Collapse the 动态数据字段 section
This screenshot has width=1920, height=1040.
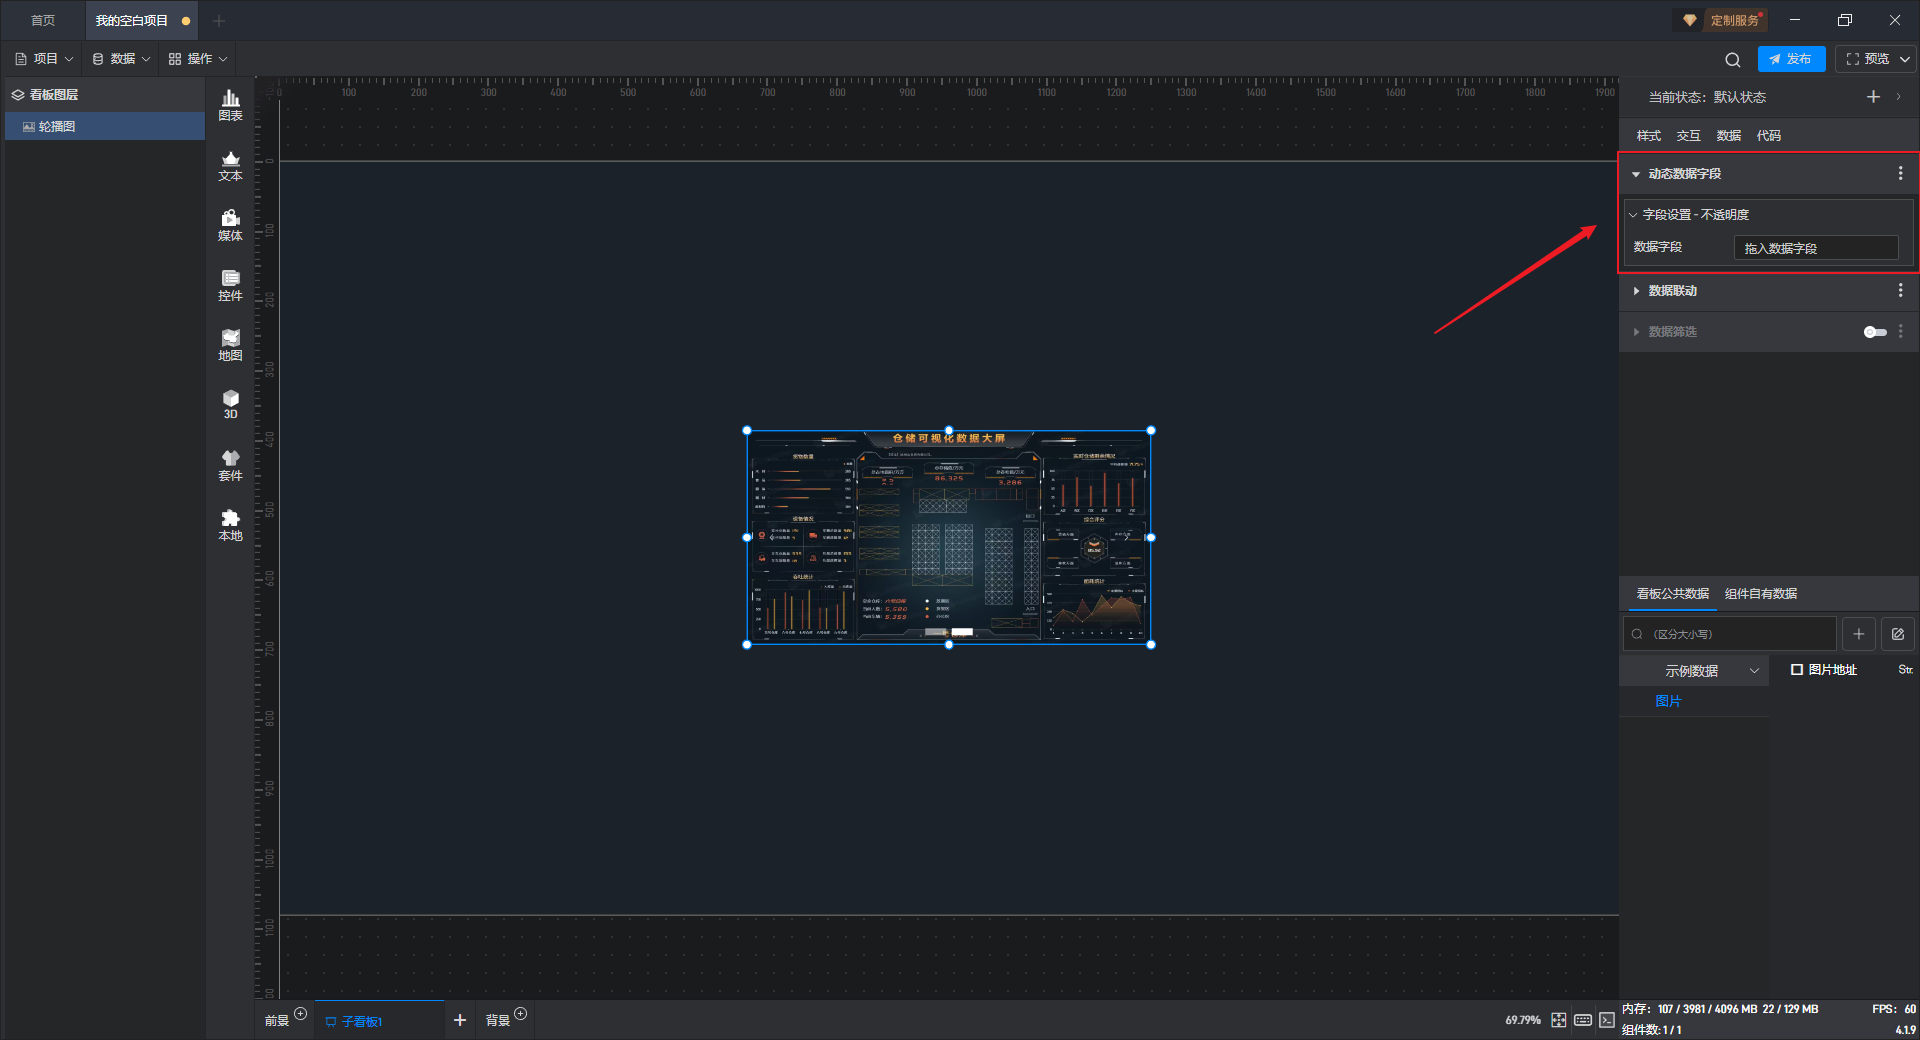pos(1636,174)
